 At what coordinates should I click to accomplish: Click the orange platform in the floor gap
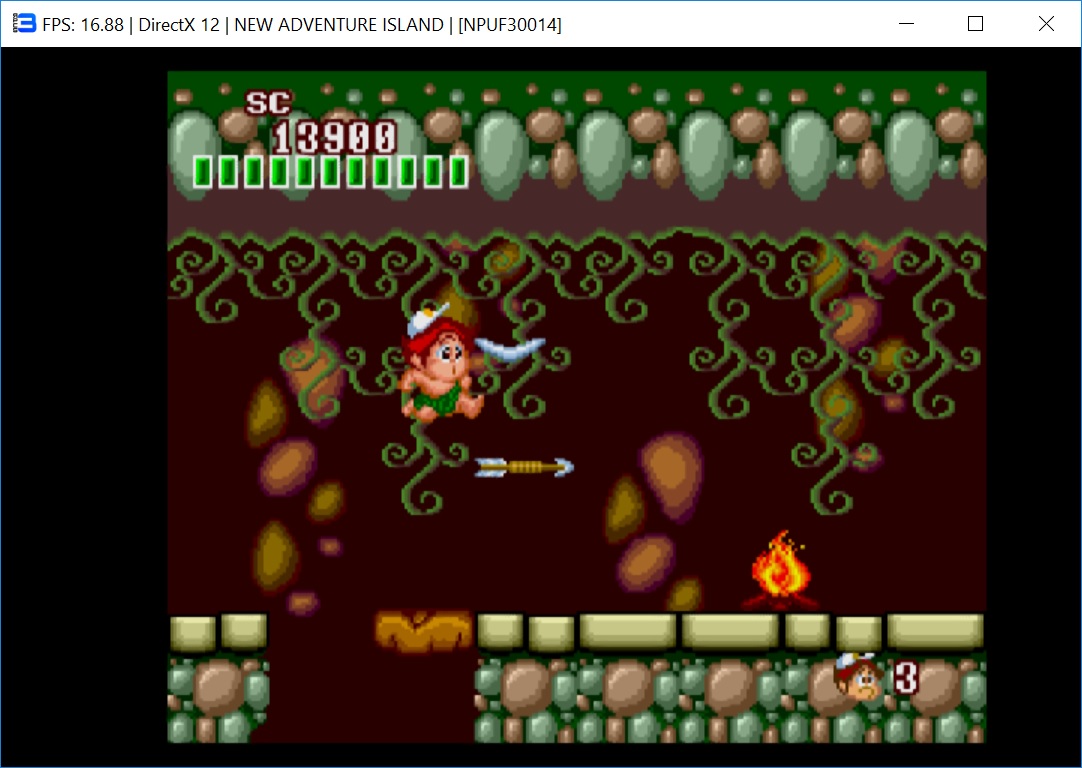pyautogui.click(x=423, y=630)
